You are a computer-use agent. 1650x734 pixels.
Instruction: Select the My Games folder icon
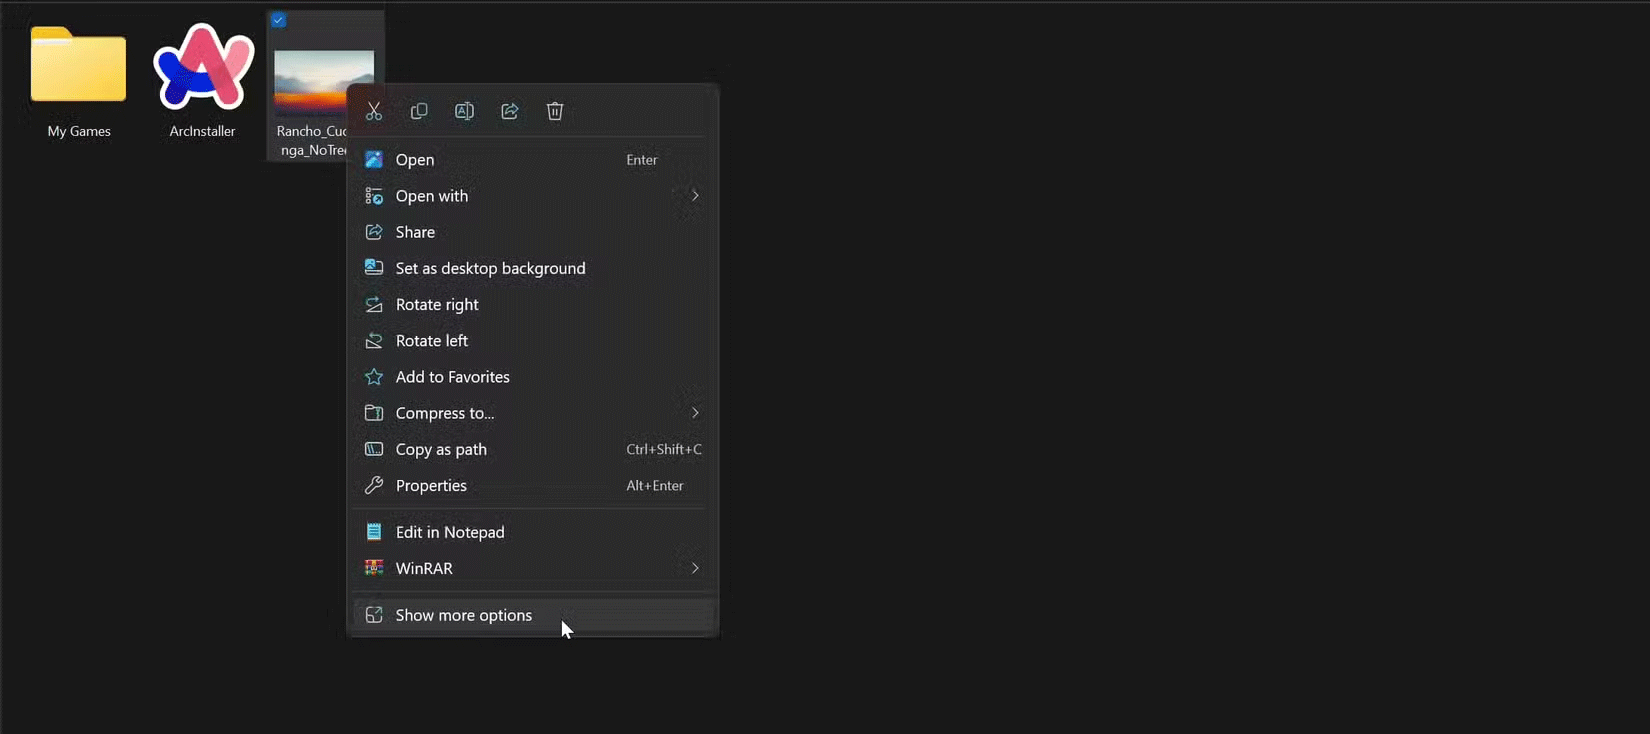point(78,66)
